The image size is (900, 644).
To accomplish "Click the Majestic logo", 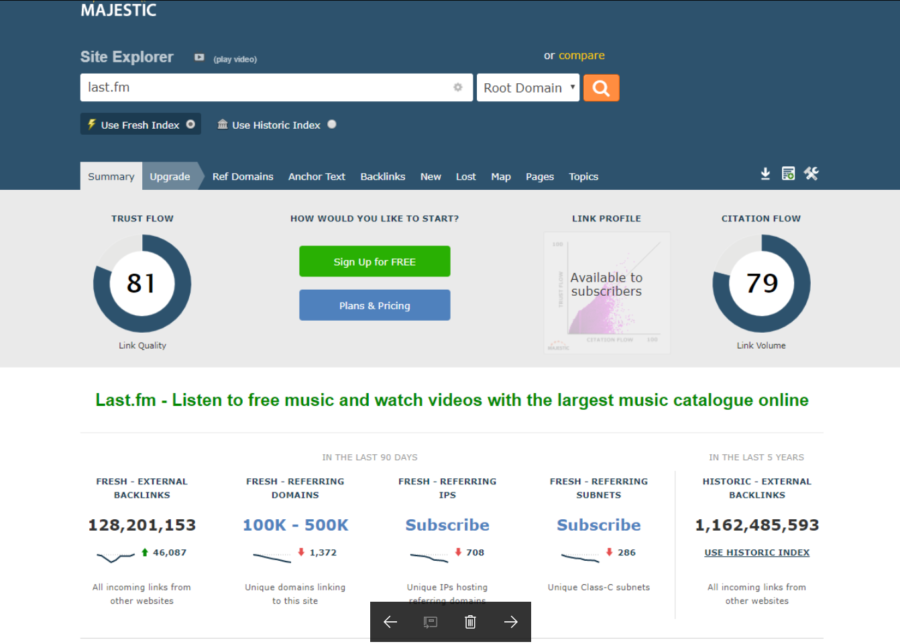I will pyautogui.click(x=118, y=10).
